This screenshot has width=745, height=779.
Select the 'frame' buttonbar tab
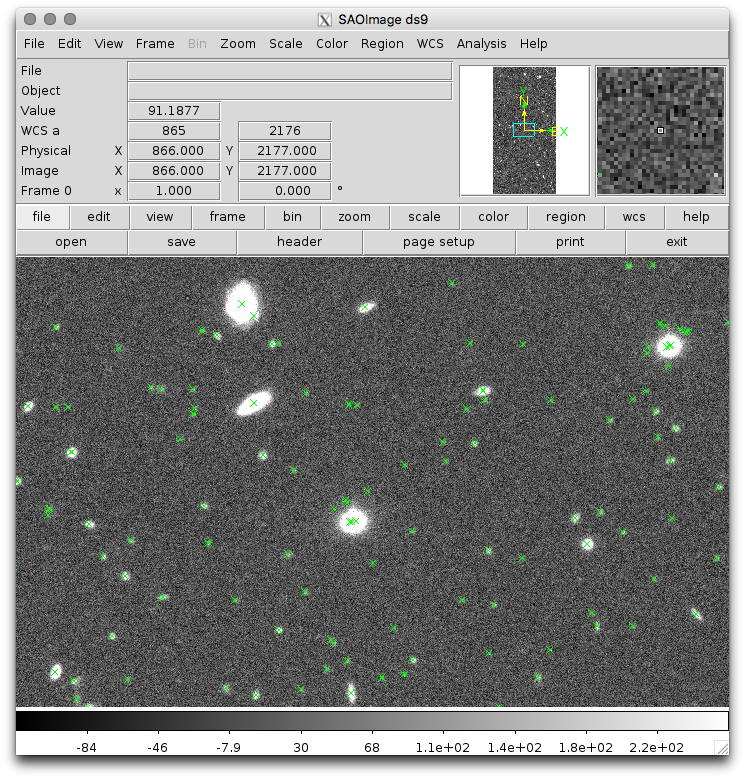click(227, 217)
